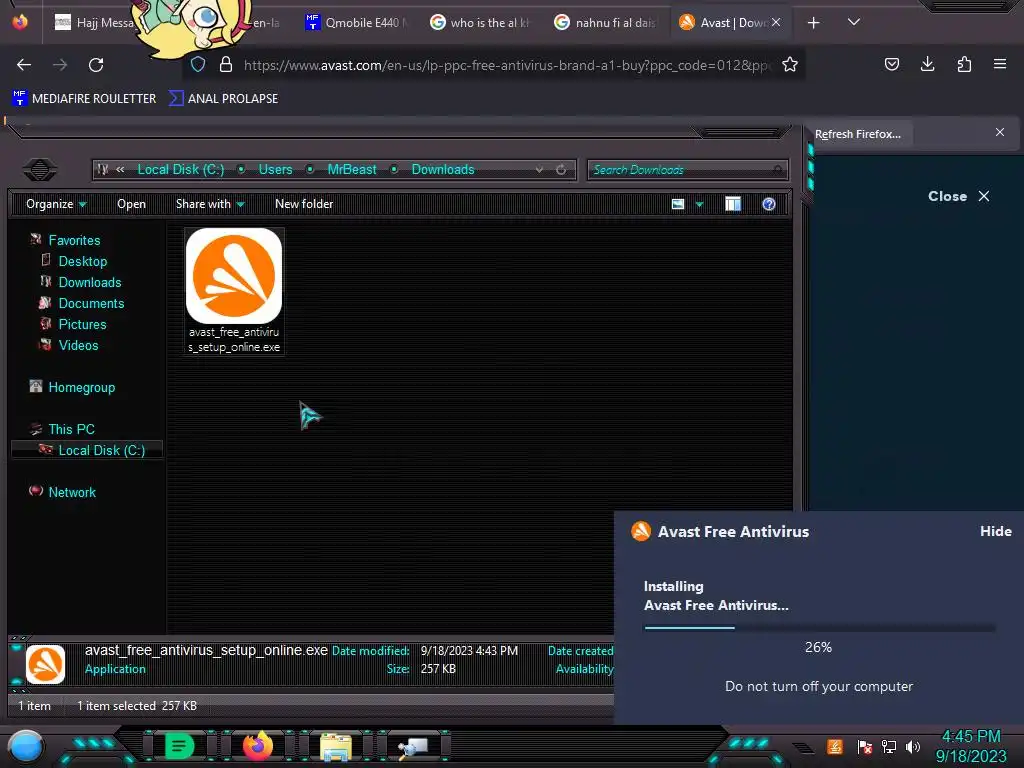Select the avast_free_antivirus_setup_online.exe file
This screenshot has height=768, width=1024.
click(x=234, y=291)
